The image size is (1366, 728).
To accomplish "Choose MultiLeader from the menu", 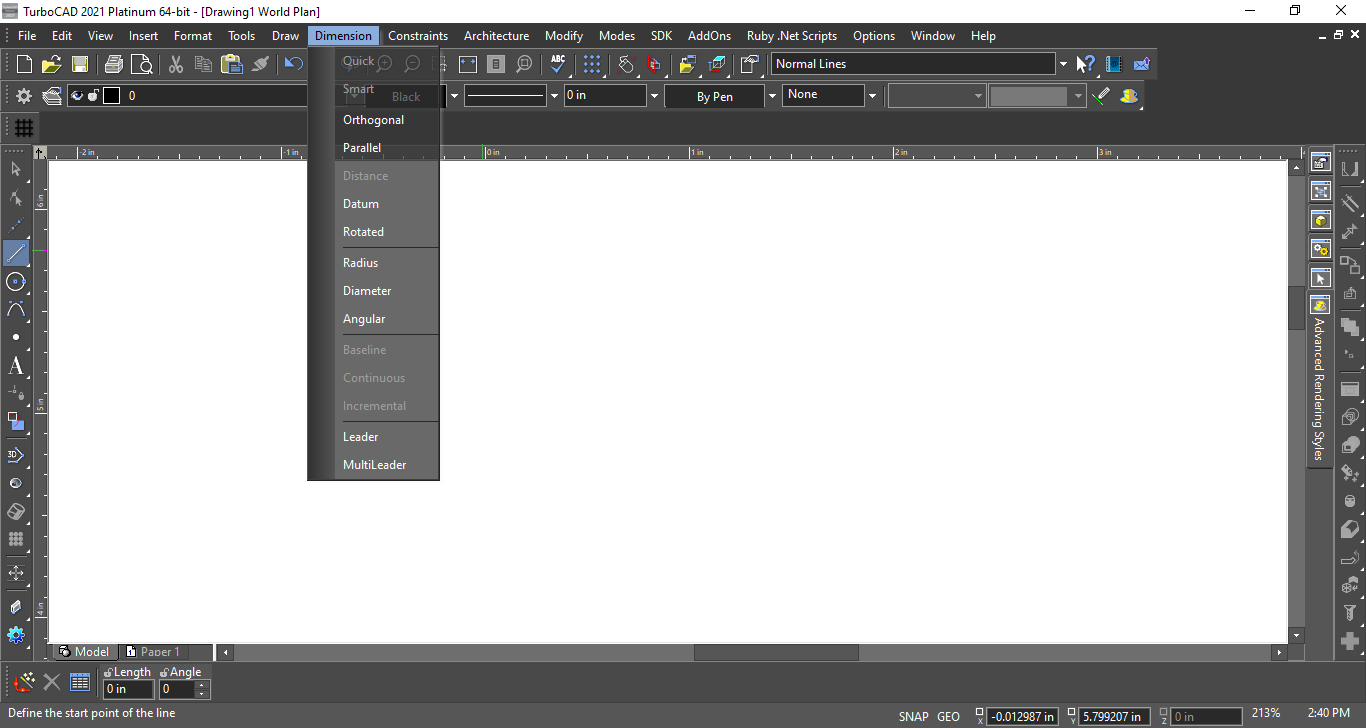I will (x=374, y=465).
